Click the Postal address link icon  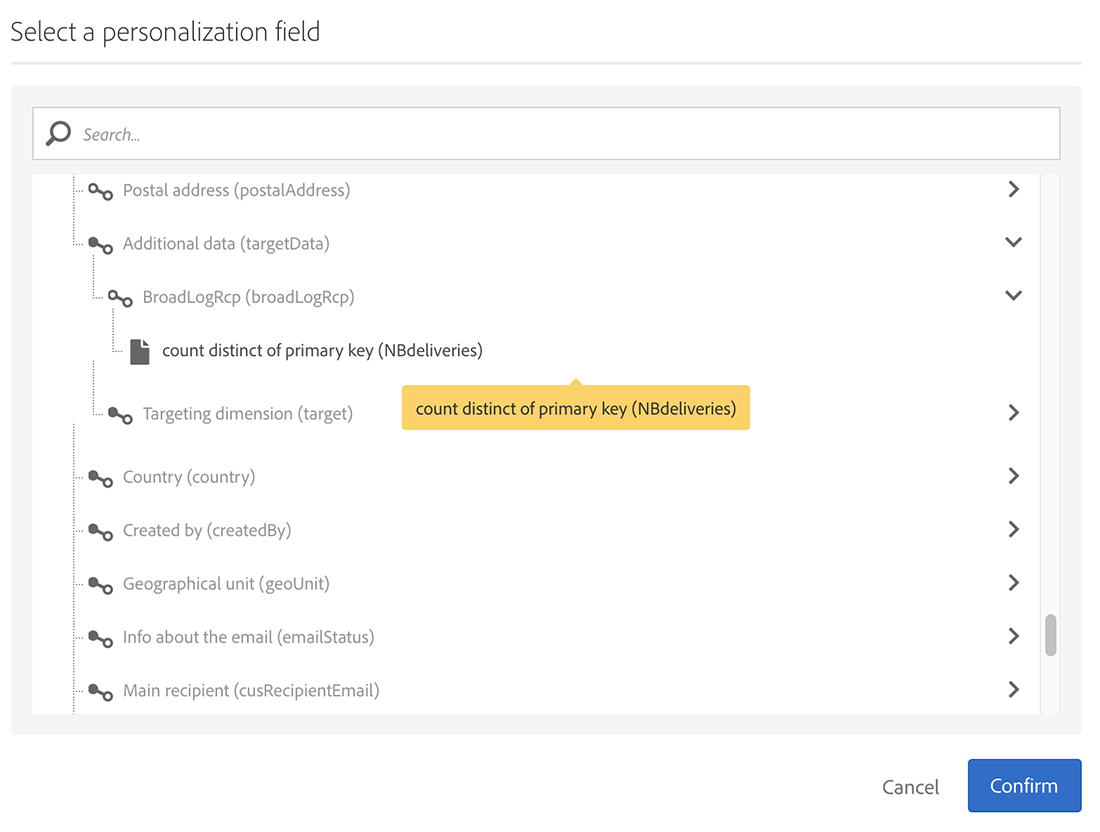[x=100, y=190]
